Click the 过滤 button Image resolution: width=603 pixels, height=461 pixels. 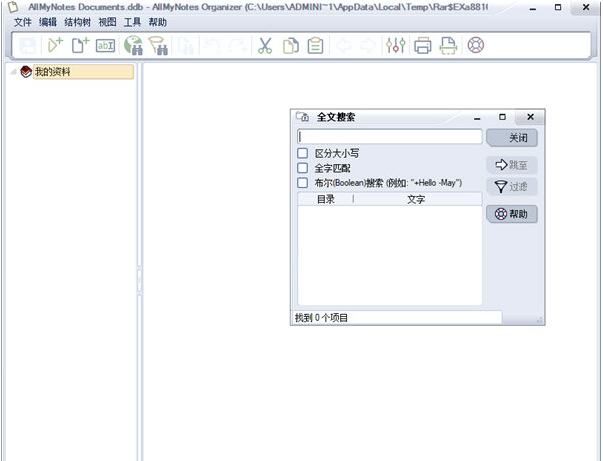[x=512, y=187]
